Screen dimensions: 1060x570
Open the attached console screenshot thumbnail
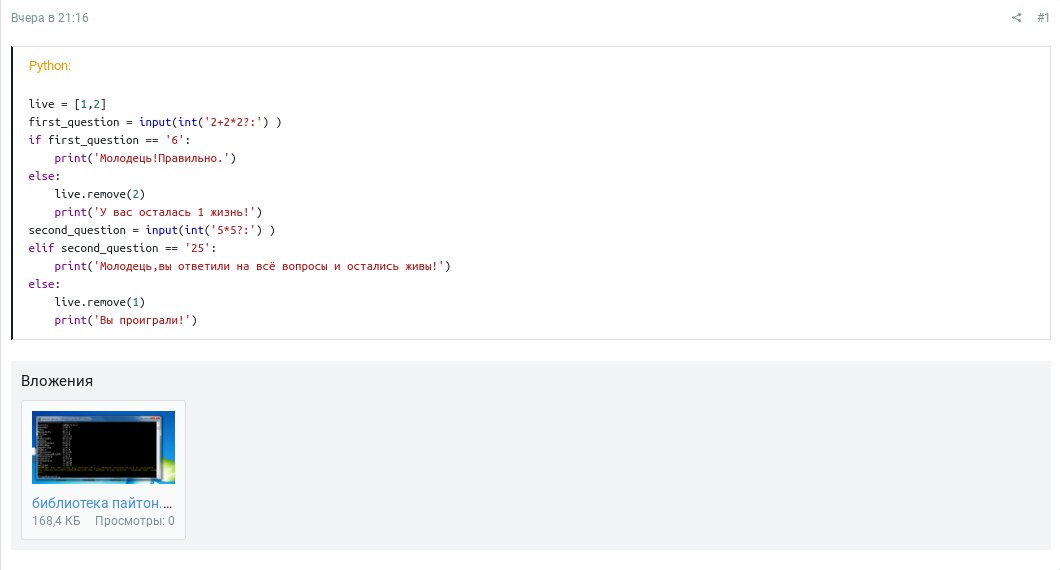click(x=103, y=447)
